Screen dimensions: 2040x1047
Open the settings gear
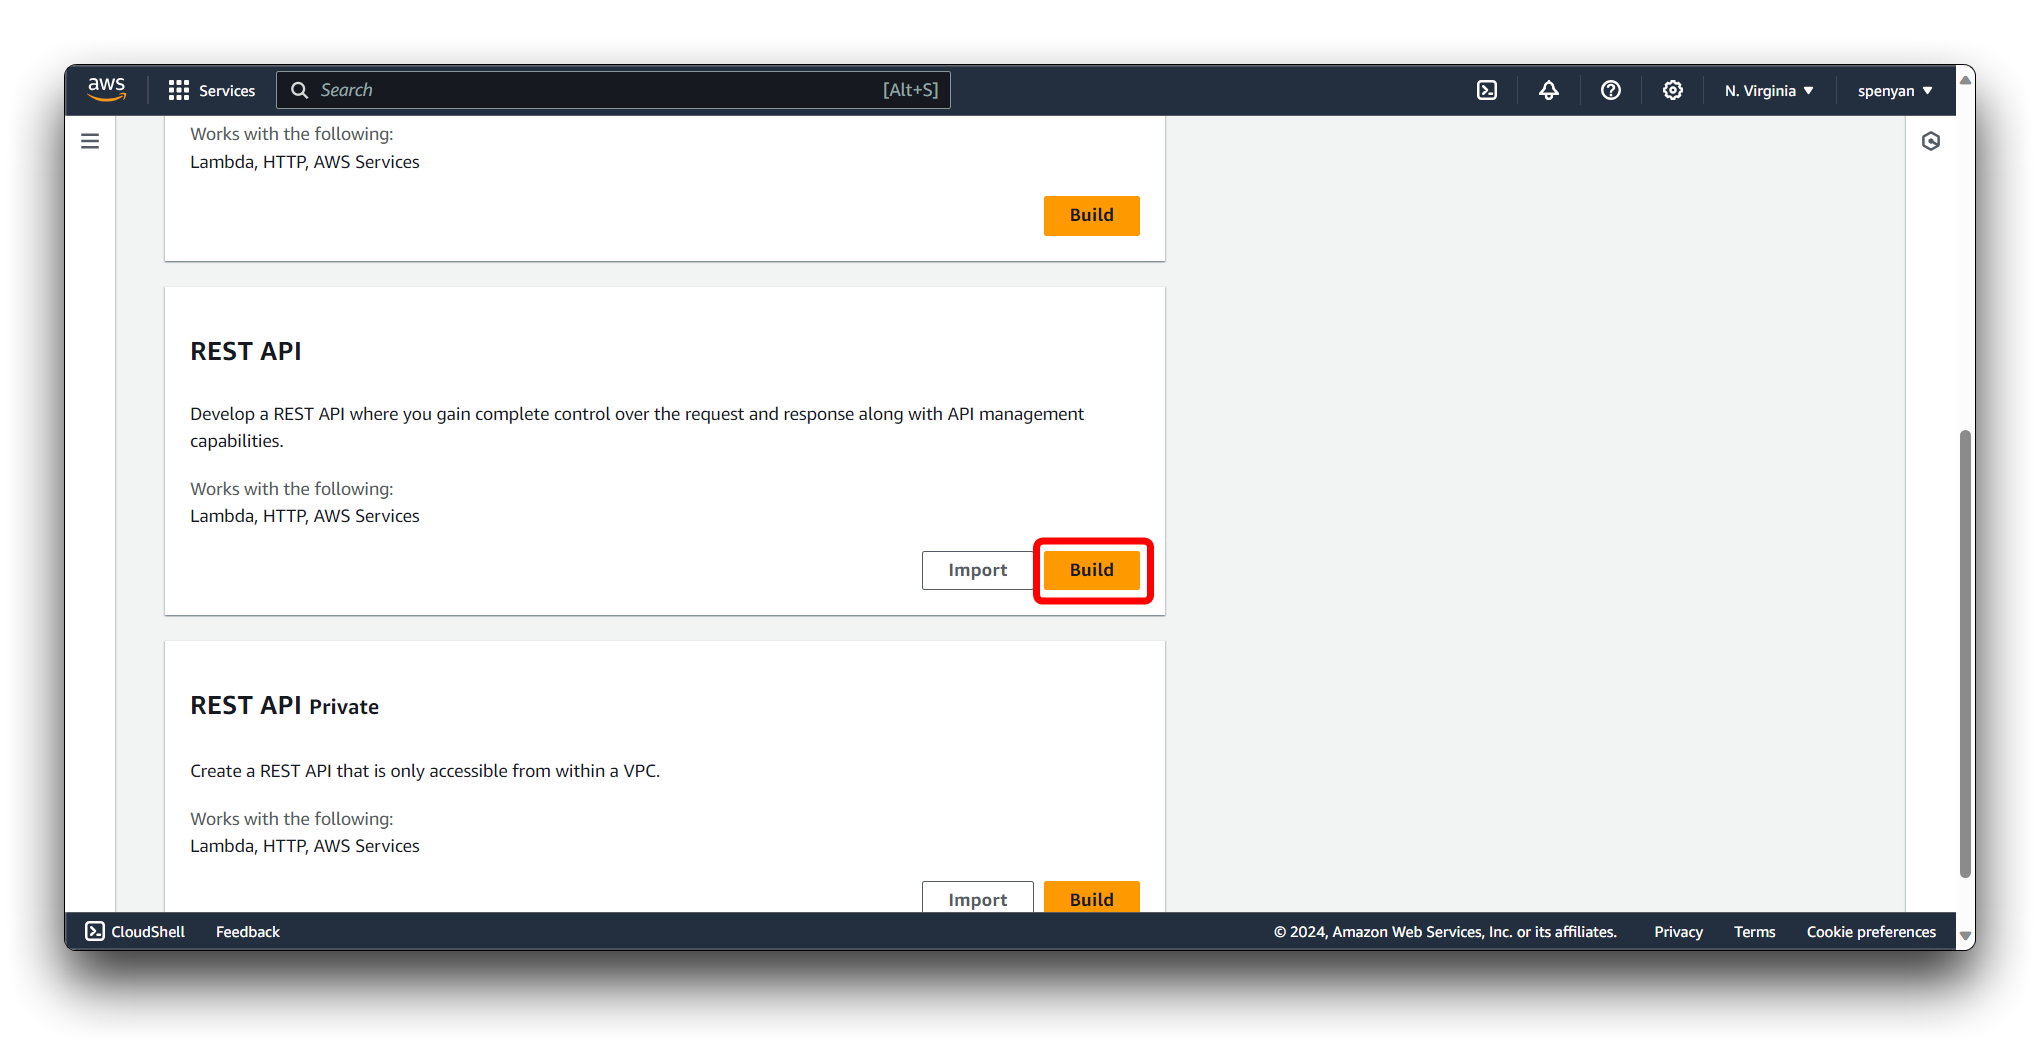[1673, 90]
